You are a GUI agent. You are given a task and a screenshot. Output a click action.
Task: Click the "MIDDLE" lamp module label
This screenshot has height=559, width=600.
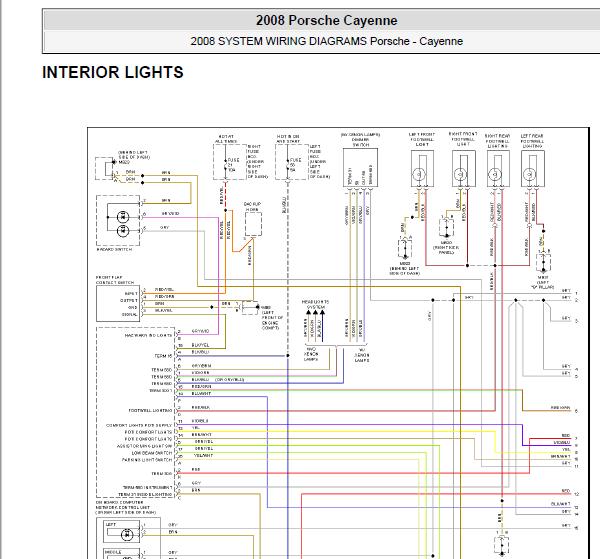[113, 552]
